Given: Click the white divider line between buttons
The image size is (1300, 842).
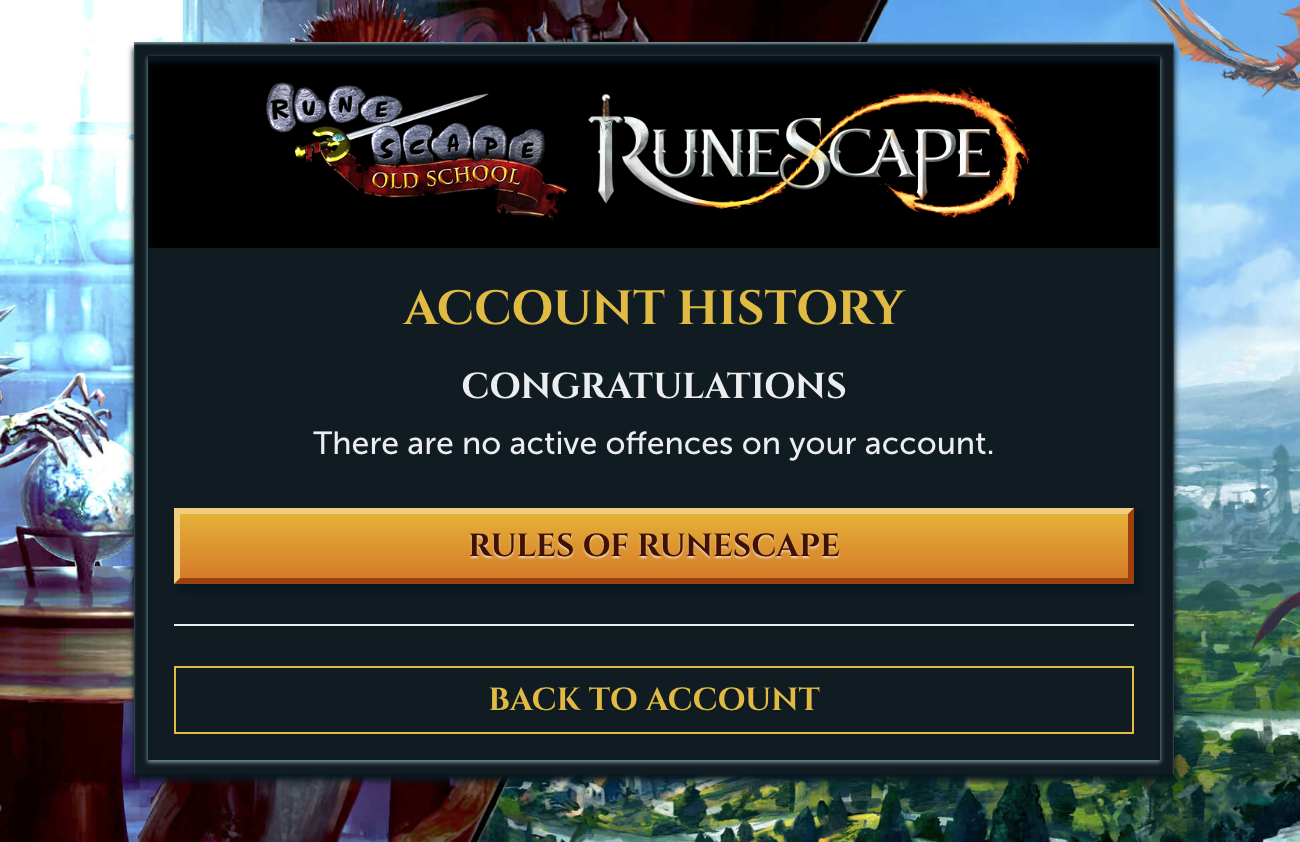Looking at the screenshot, I should coord(654,625).
